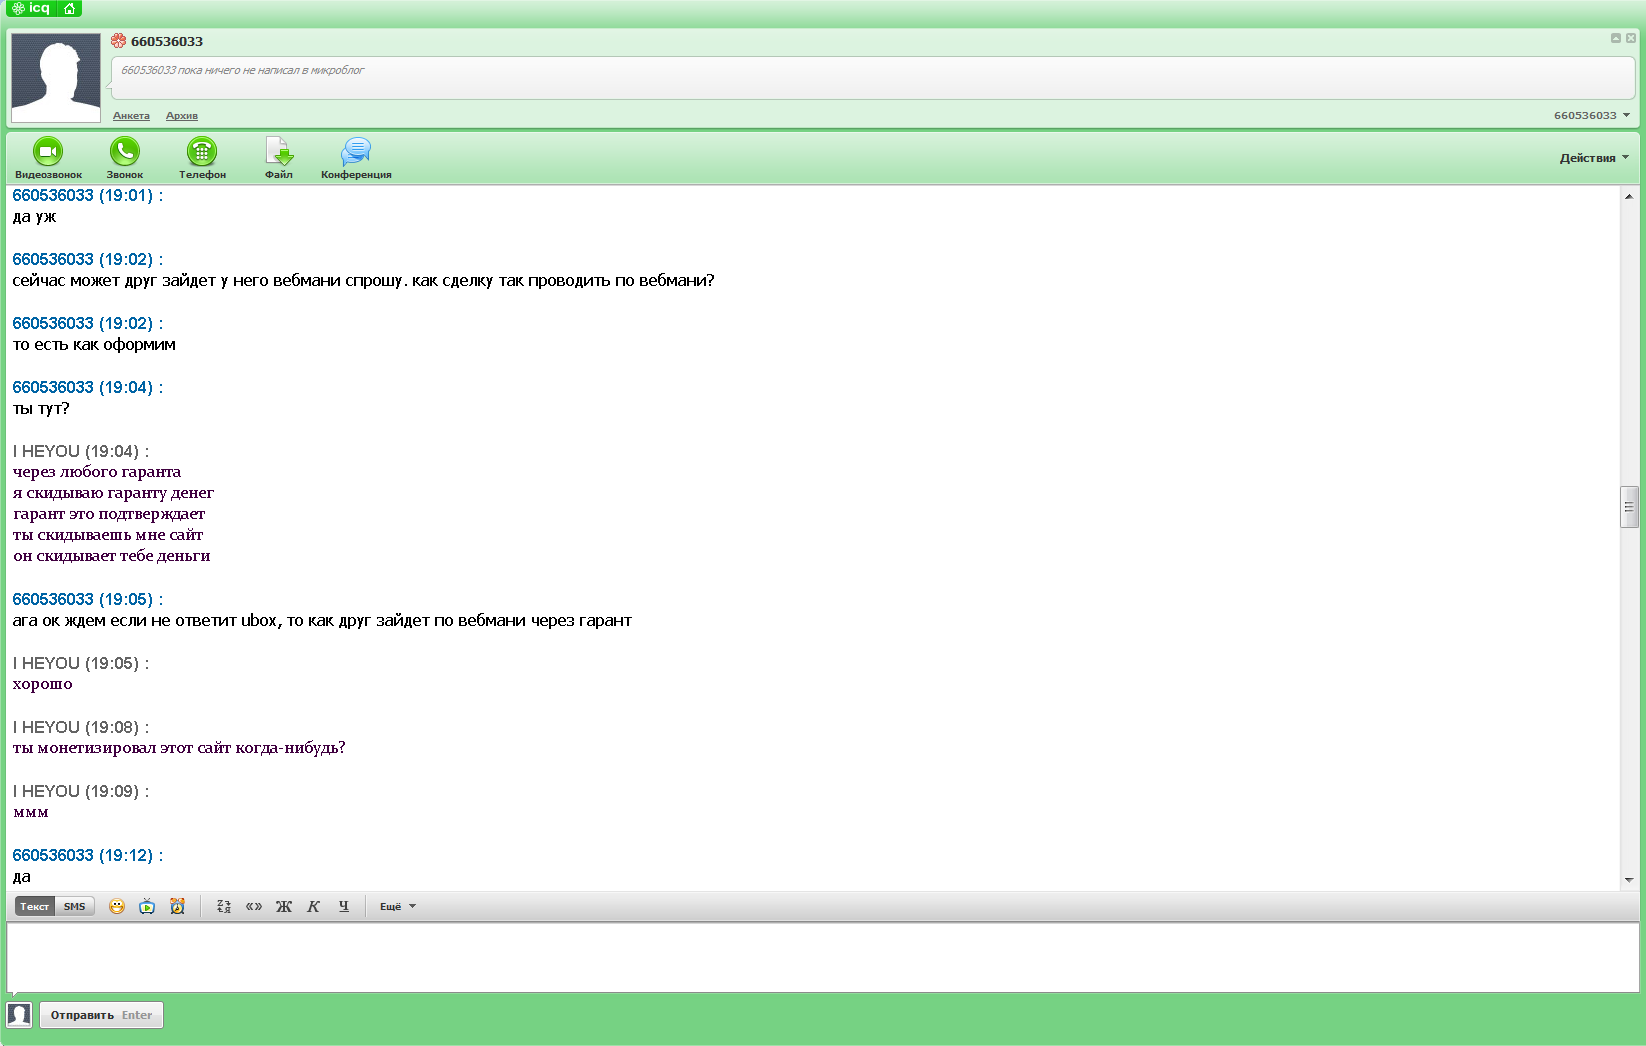1646x1046 pixels.
Task: Click the contact's large avatar picture
Action: point(56,78)
